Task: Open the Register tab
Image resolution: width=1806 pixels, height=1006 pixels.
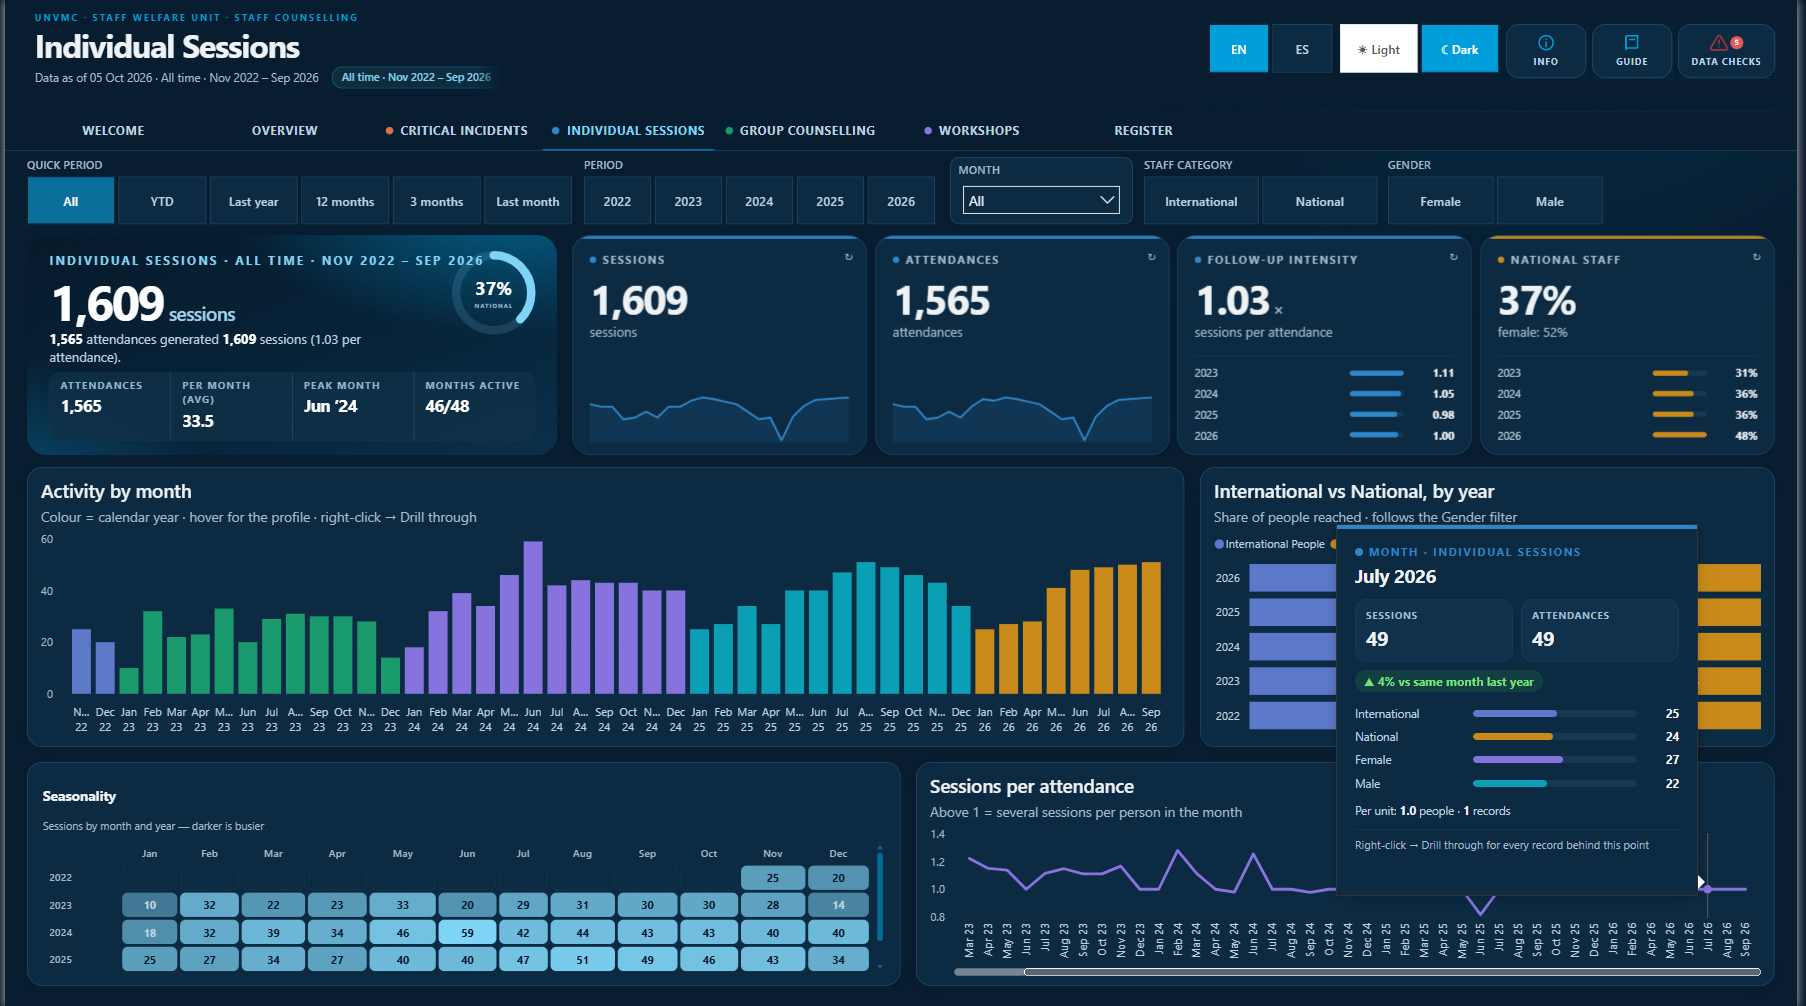Action: (x=1143, y=131)
